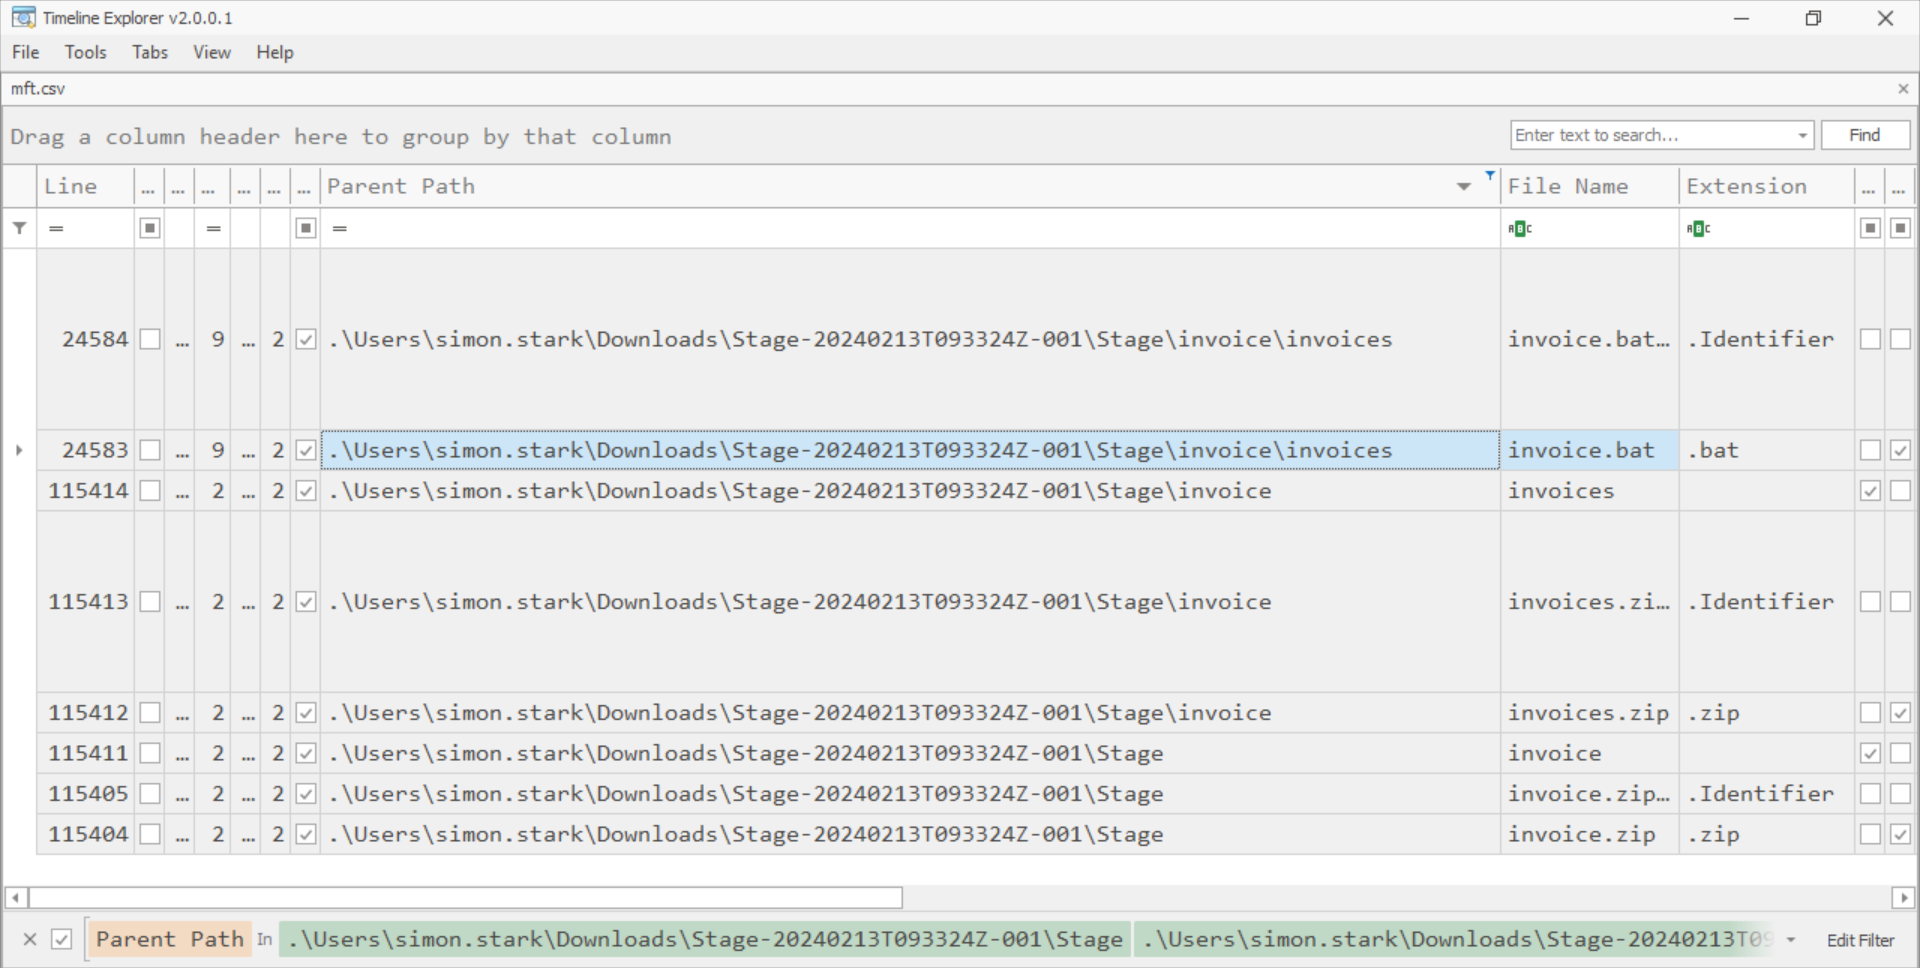Image resolution: width=1920 pixels, height=968 pixels.
Task: Click the Parent Path equals filter operator
Action: tap(340, 229)
